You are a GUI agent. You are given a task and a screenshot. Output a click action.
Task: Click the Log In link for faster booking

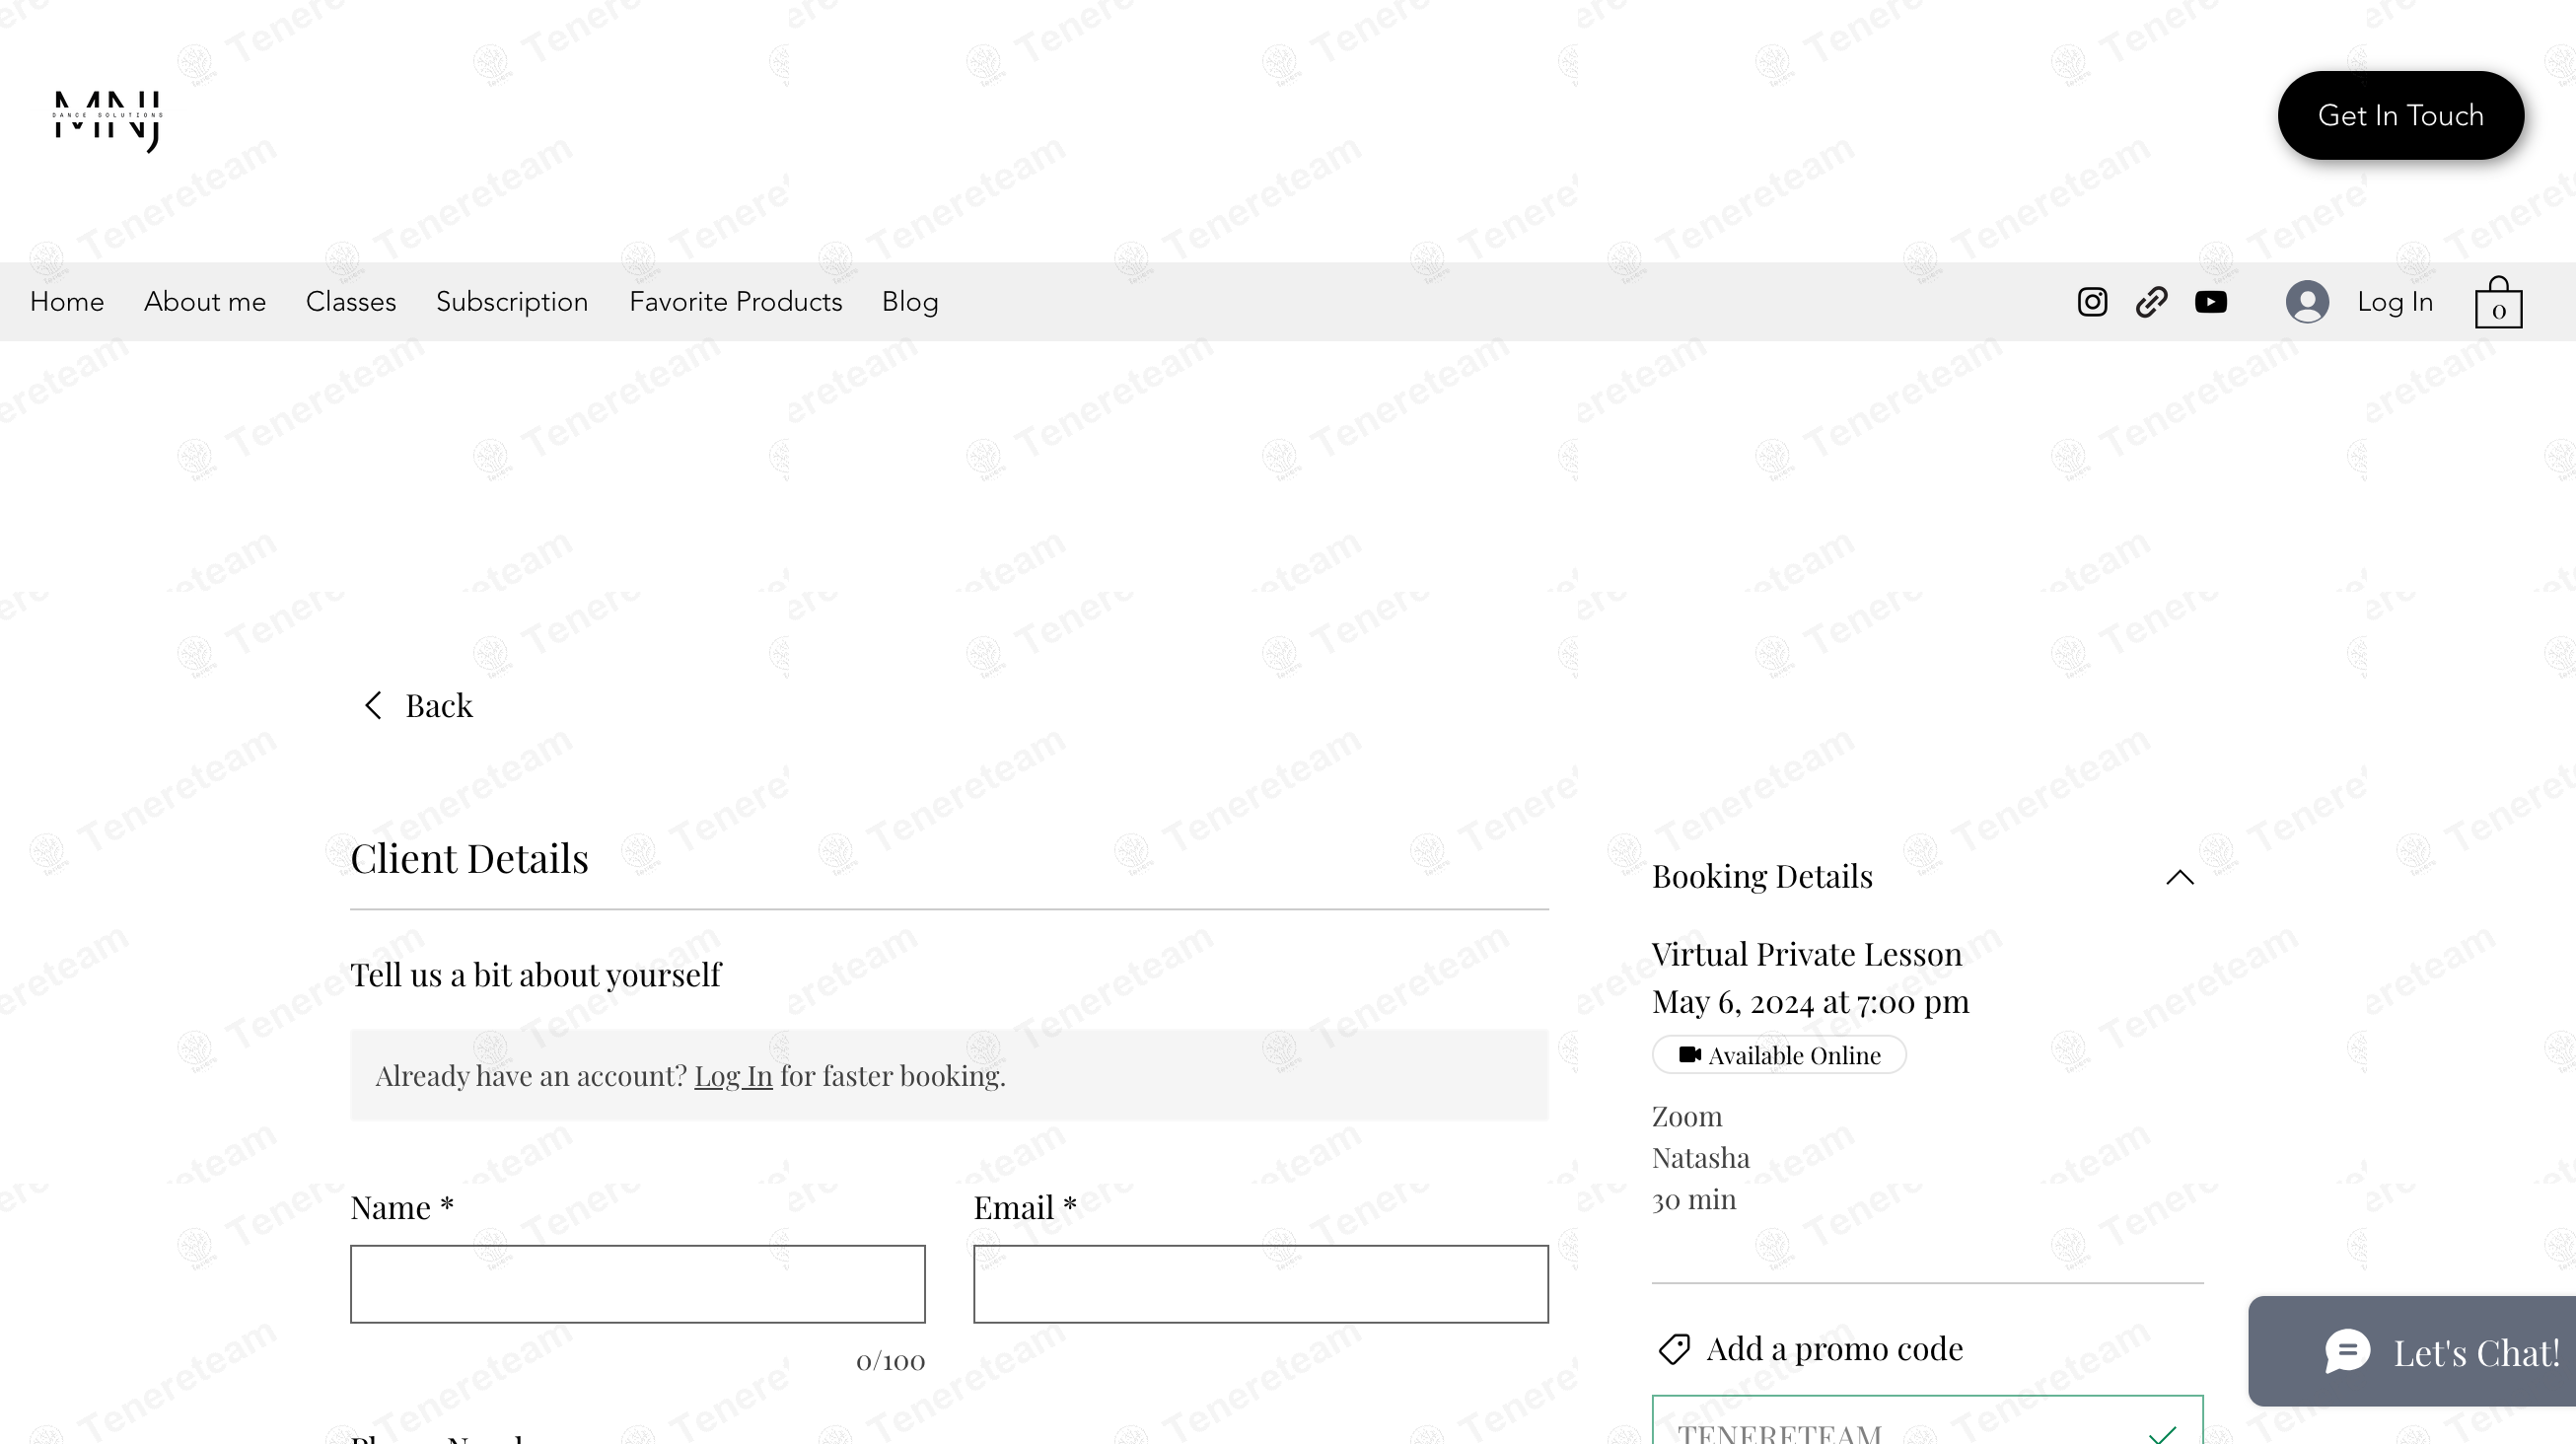[x=733, y=1076]
